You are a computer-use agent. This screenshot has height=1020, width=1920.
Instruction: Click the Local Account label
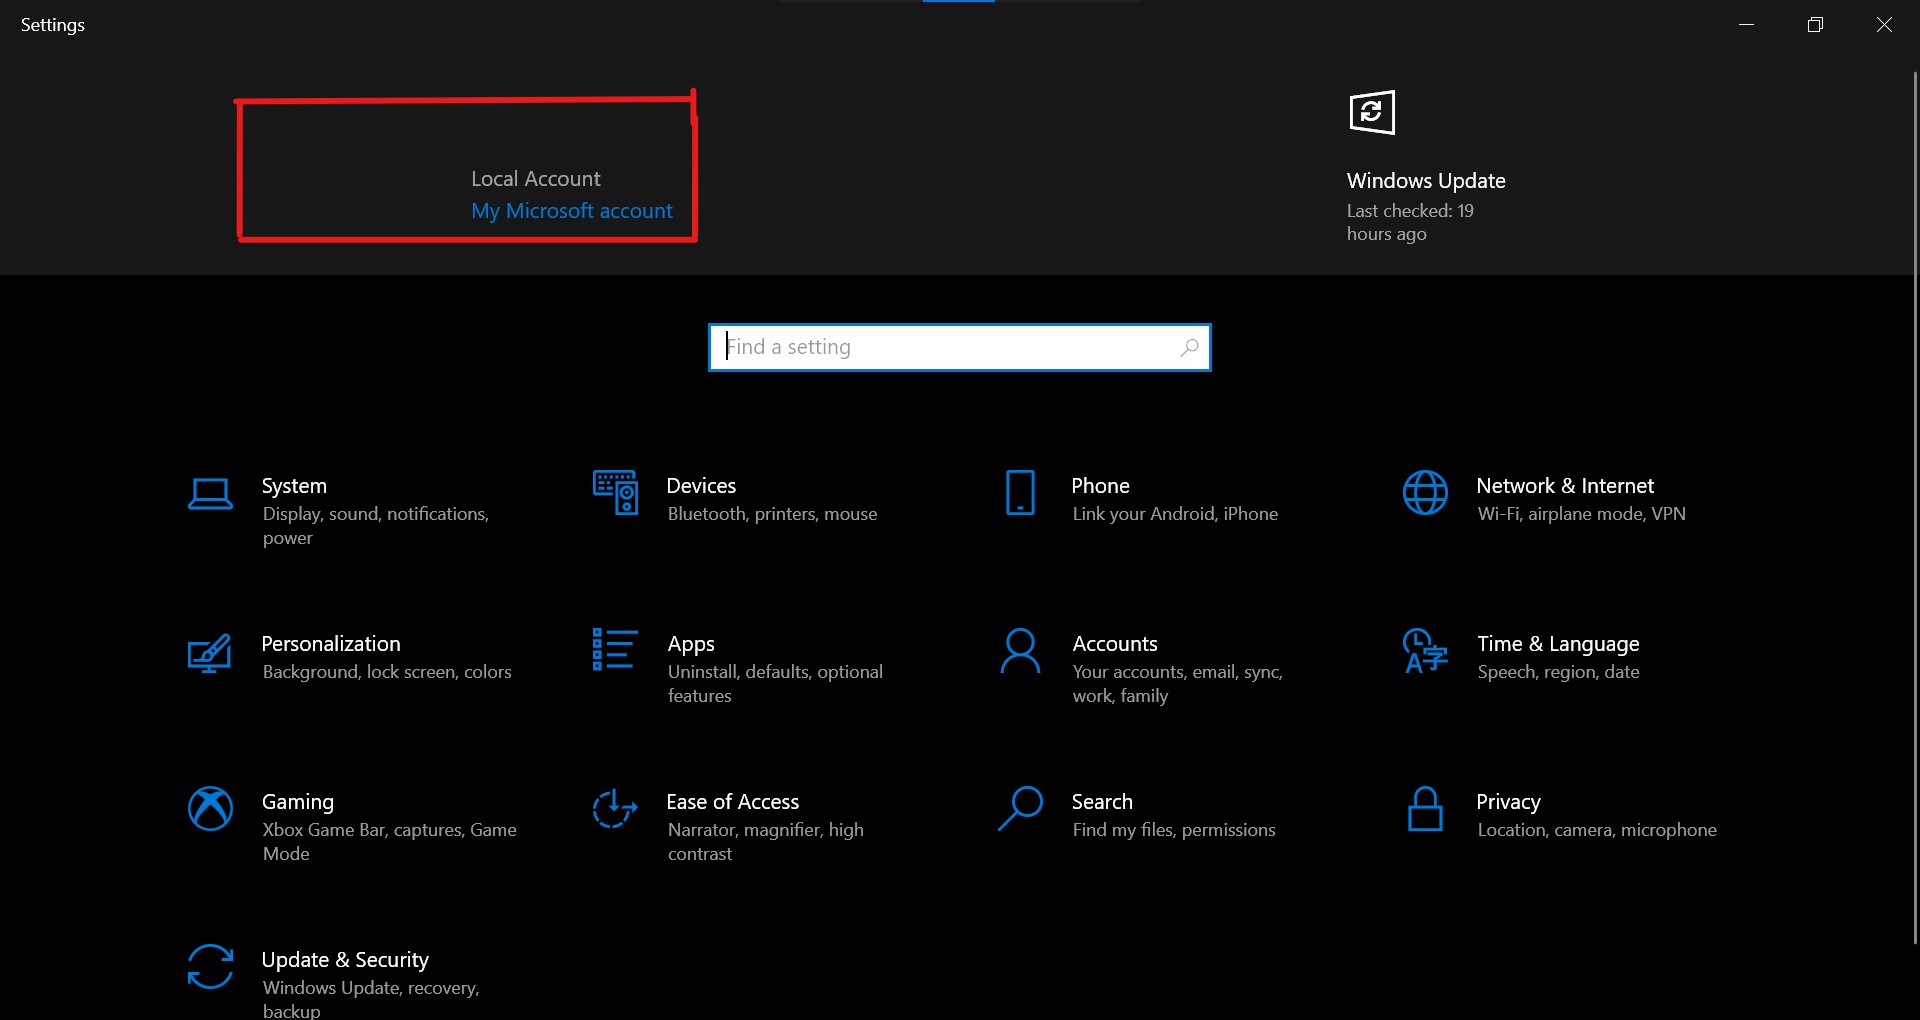point(536,179)
